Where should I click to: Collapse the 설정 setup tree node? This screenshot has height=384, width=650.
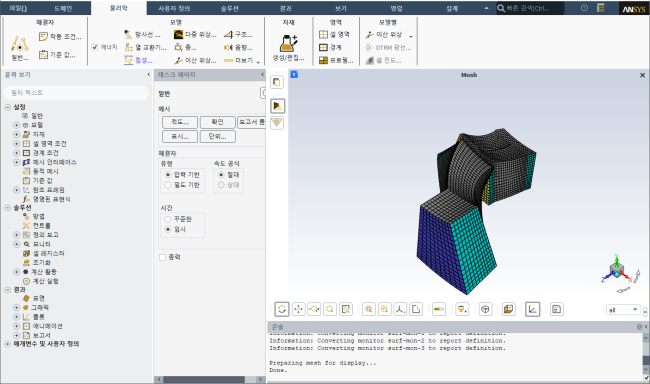[x=7, y=107]
